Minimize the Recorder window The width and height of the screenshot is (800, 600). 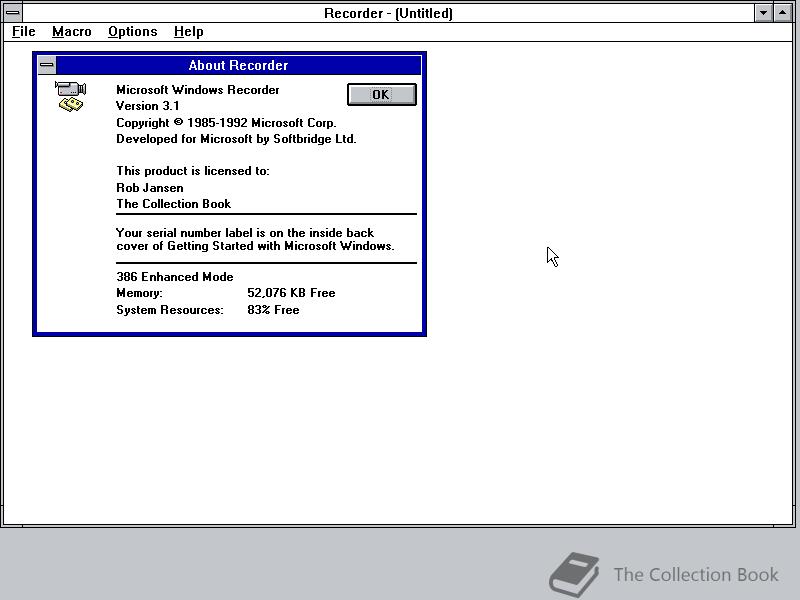[x=763, y=13]
